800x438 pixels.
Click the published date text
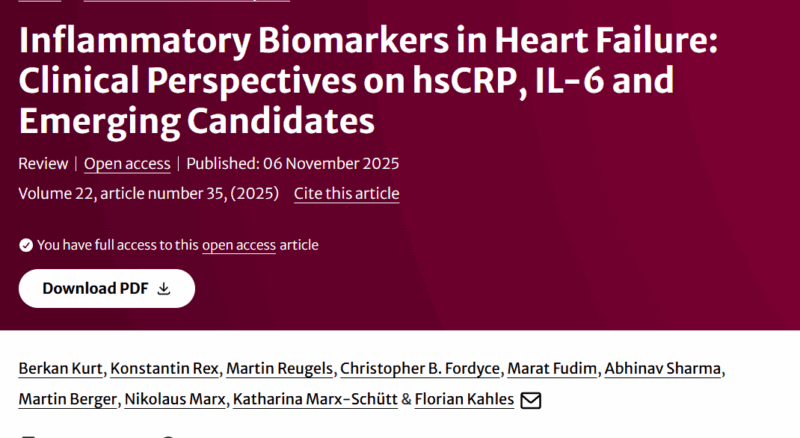(x=293, y=164)
